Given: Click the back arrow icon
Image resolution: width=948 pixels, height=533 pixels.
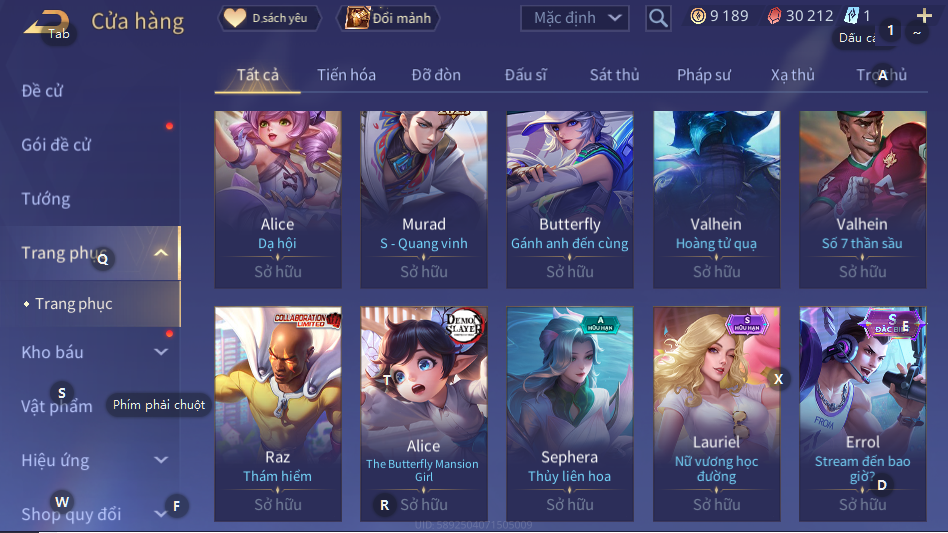Looking at the screenshot, I should (46, 22).
